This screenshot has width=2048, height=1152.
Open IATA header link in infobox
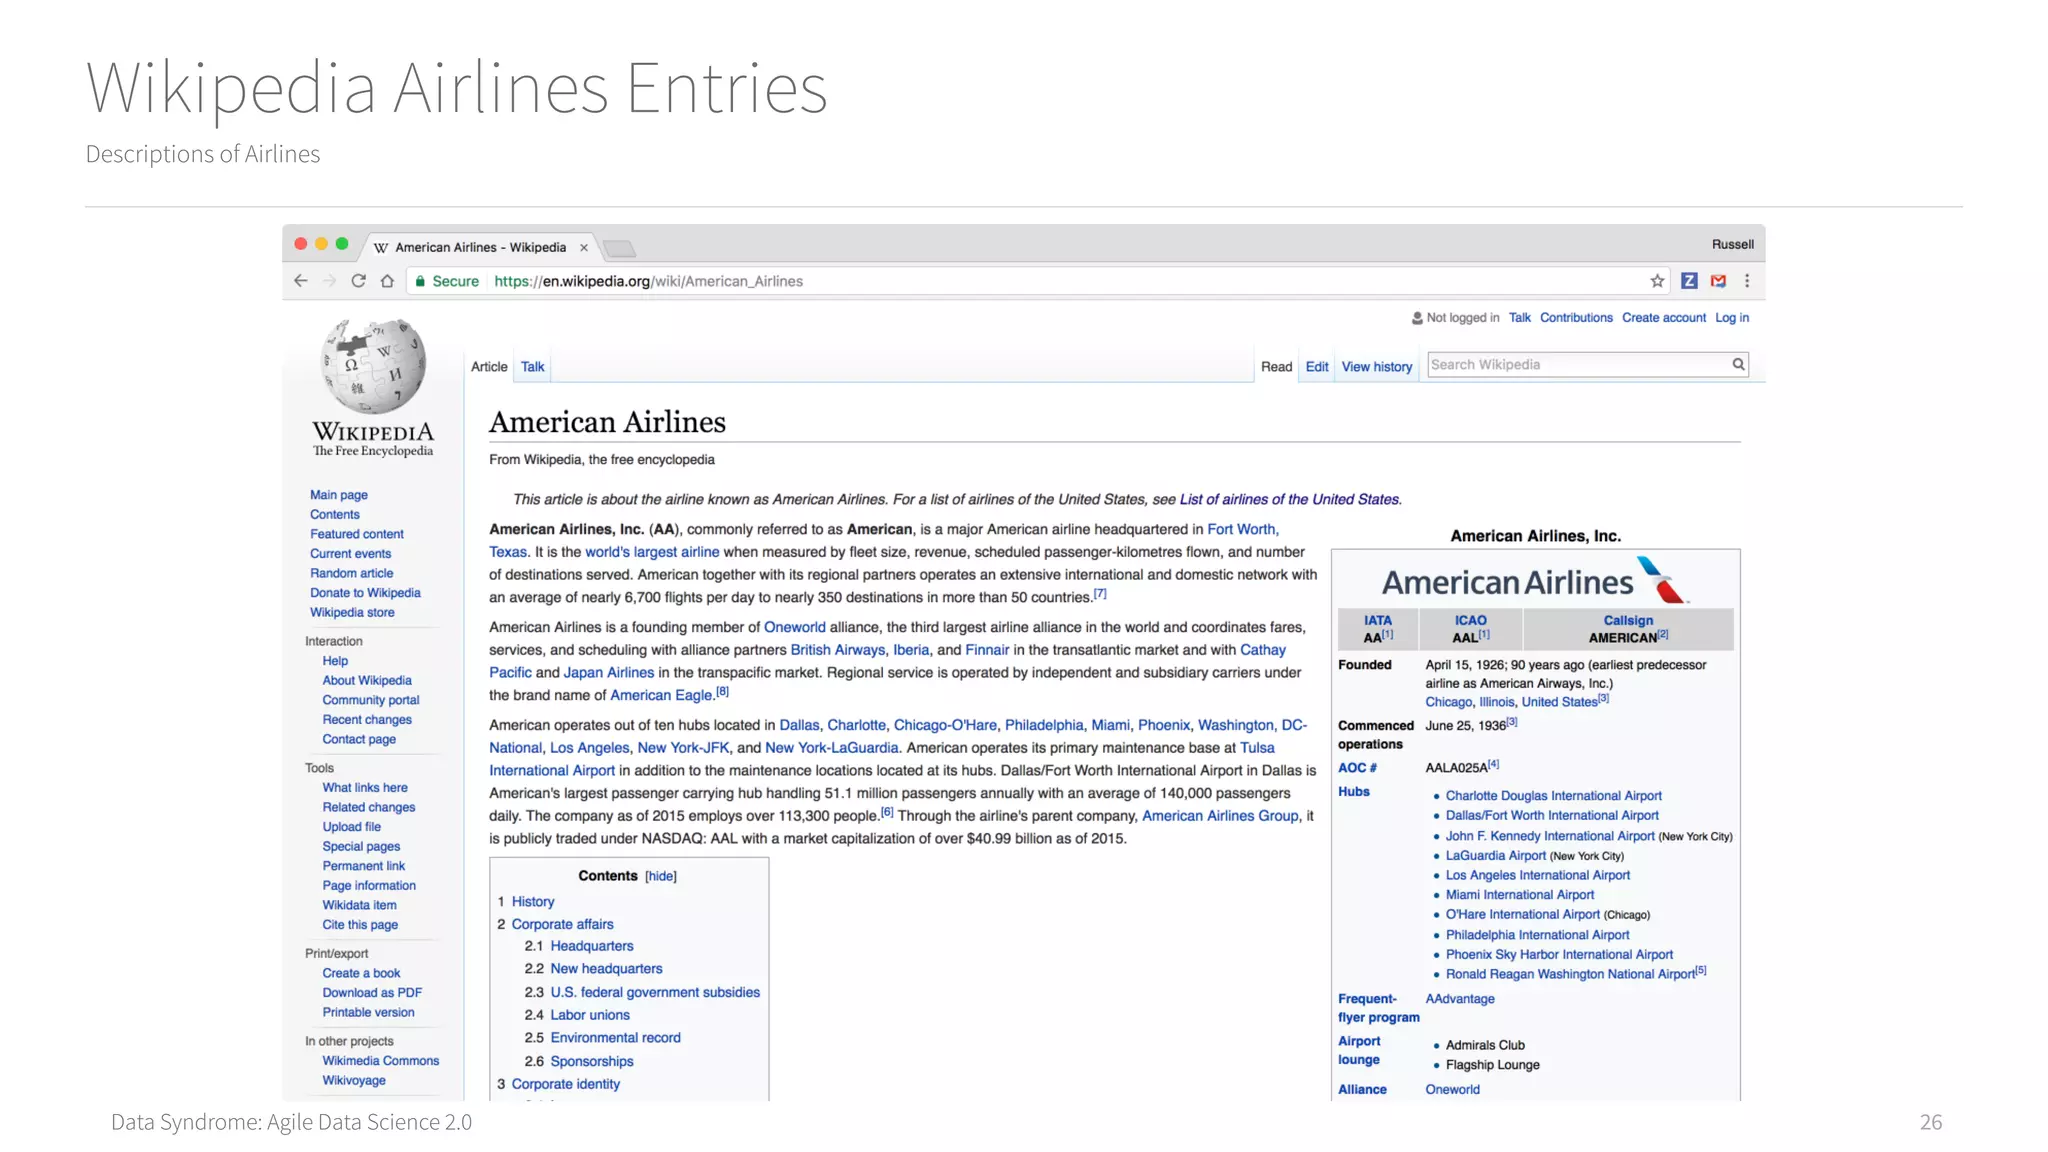[1377, 620]
